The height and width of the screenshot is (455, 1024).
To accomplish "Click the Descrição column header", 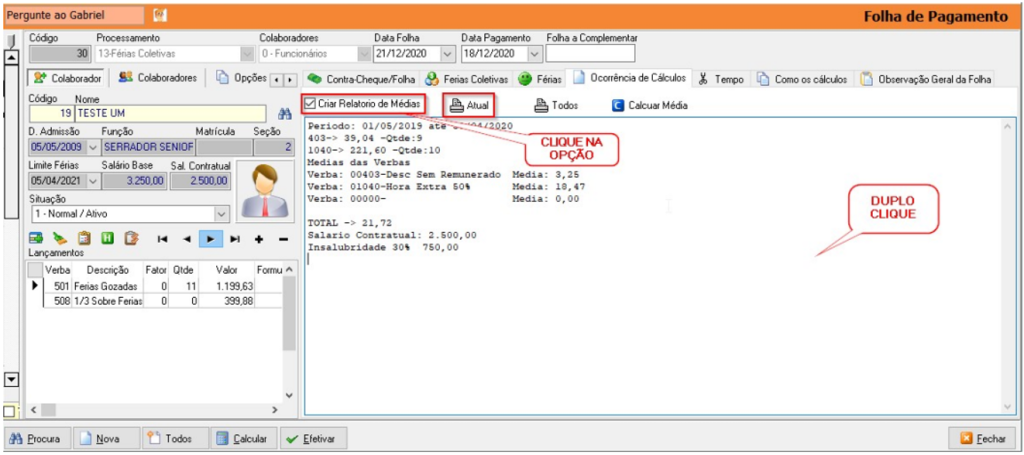I will [x=107, y=270].
